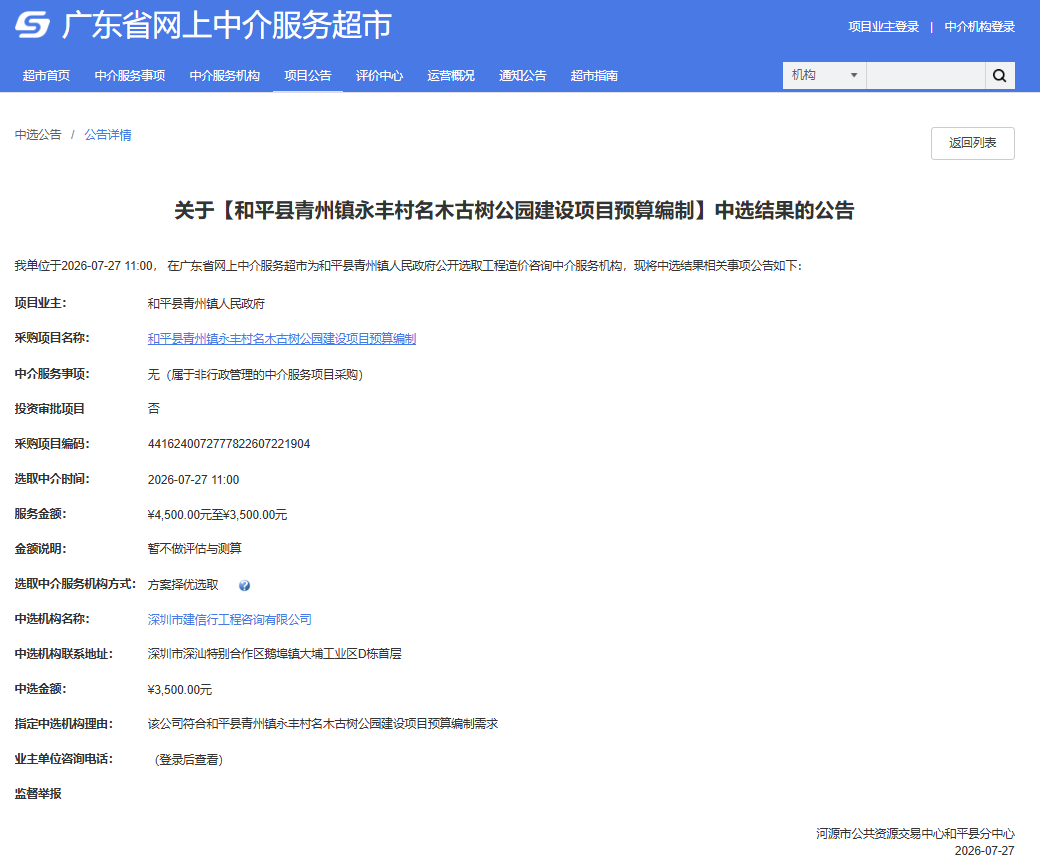Click the 广东省网上中介服务超市 site title
This screenshot has width=1040, height=856.
click(227, 25)
